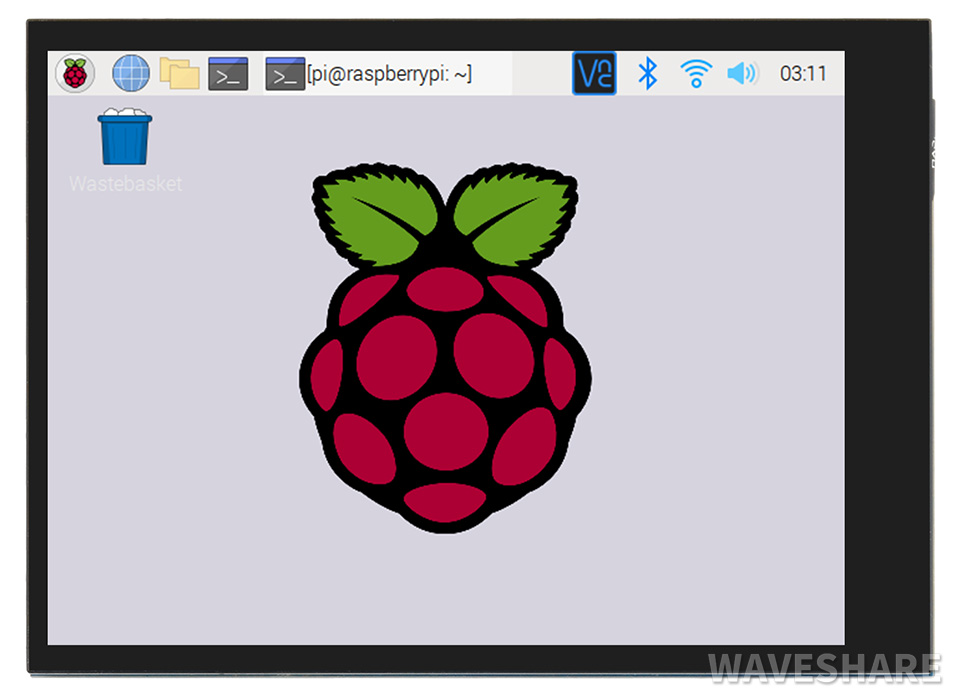Screen dimensions: 960x697
Task: Open the File Manager folders icon
Action: tap(180, 73)
